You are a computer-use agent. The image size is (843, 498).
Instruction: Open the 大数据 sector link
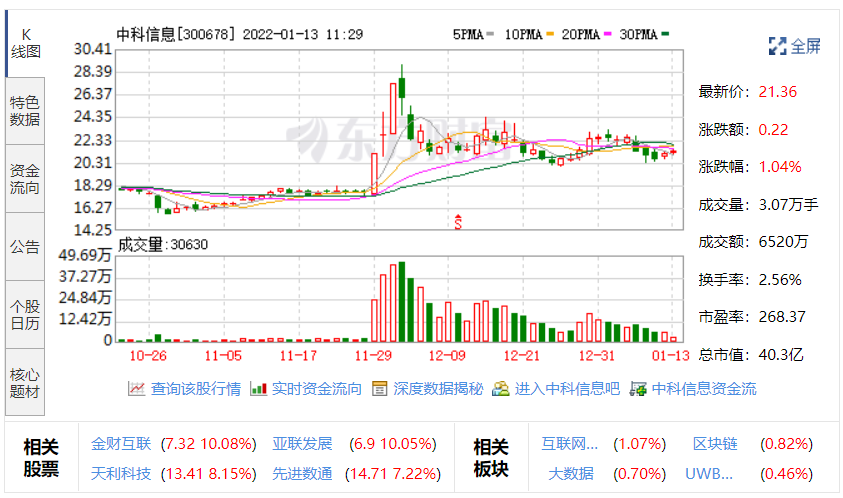pyautogui.click(x=573, y=473)
